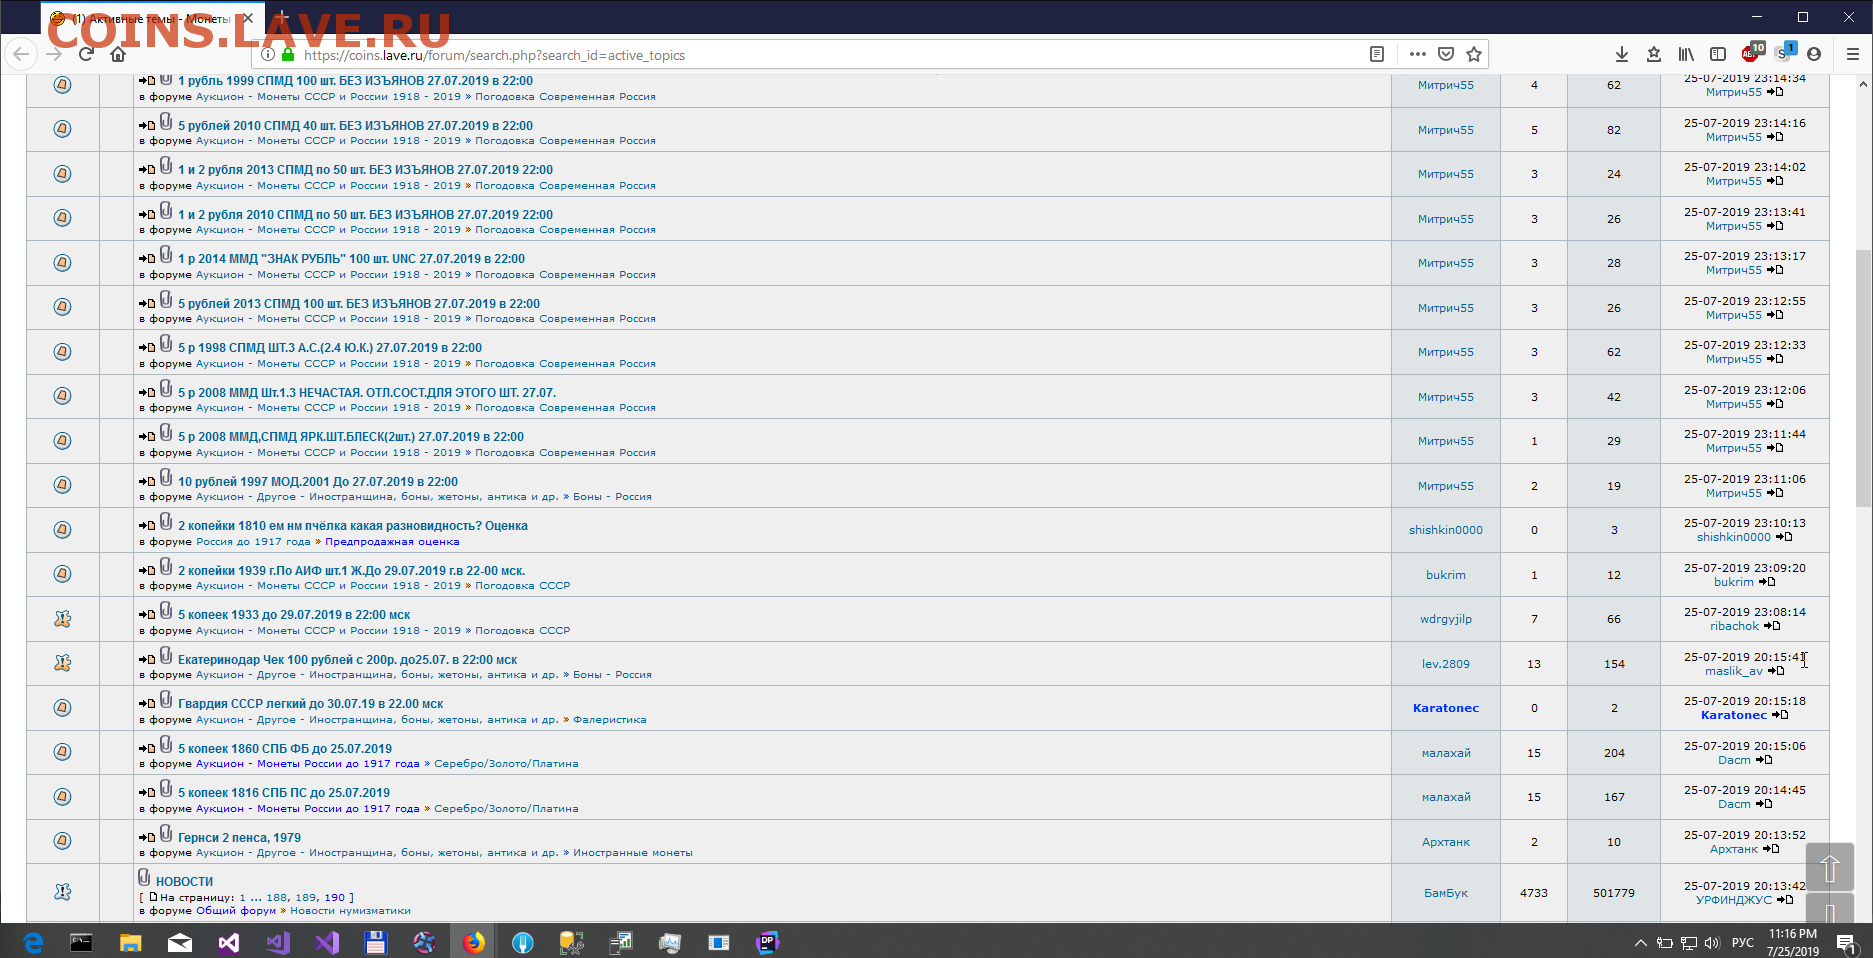
Task: Reload the current forum page
Action: (x=86, y=54)
